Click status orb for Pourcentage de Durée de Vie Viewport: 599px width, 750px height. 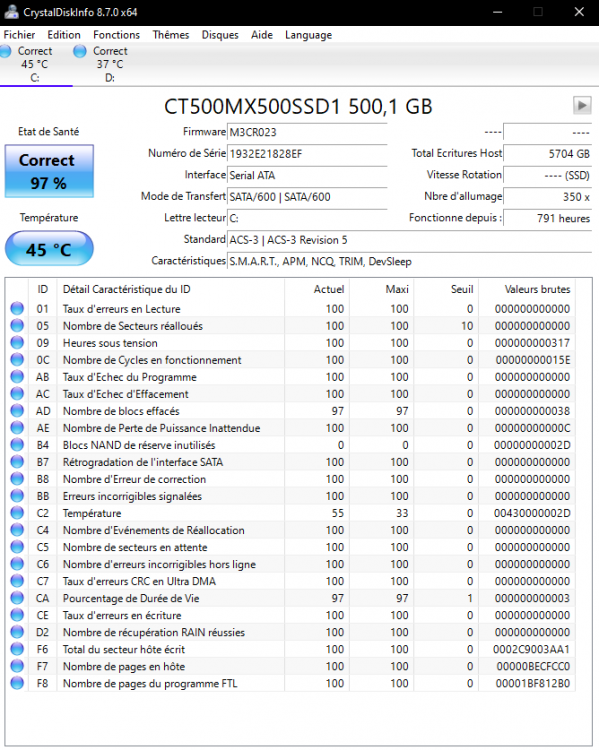tap(17, 598)
